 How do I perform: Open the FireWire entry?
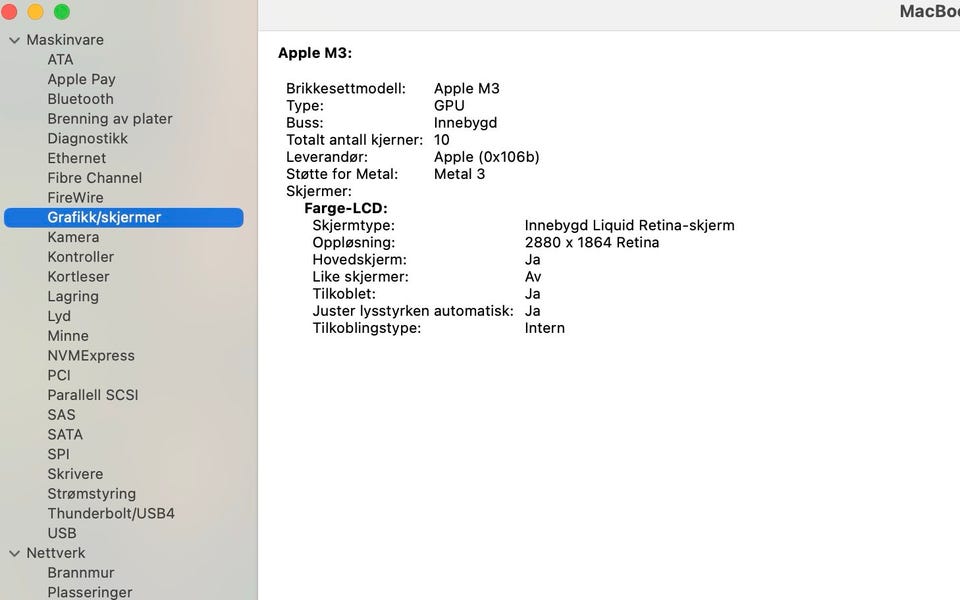[x=75, y=198]
